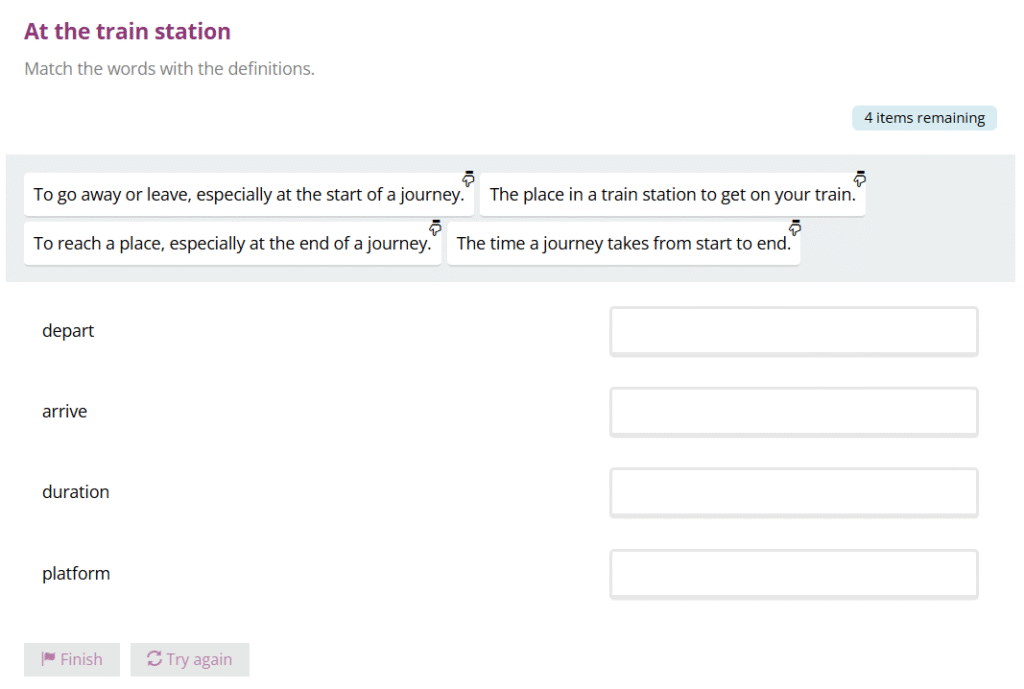
Task: Click the refresh arrows icon beside Try again
Action: pyautogui.click(x=154, y=659)
